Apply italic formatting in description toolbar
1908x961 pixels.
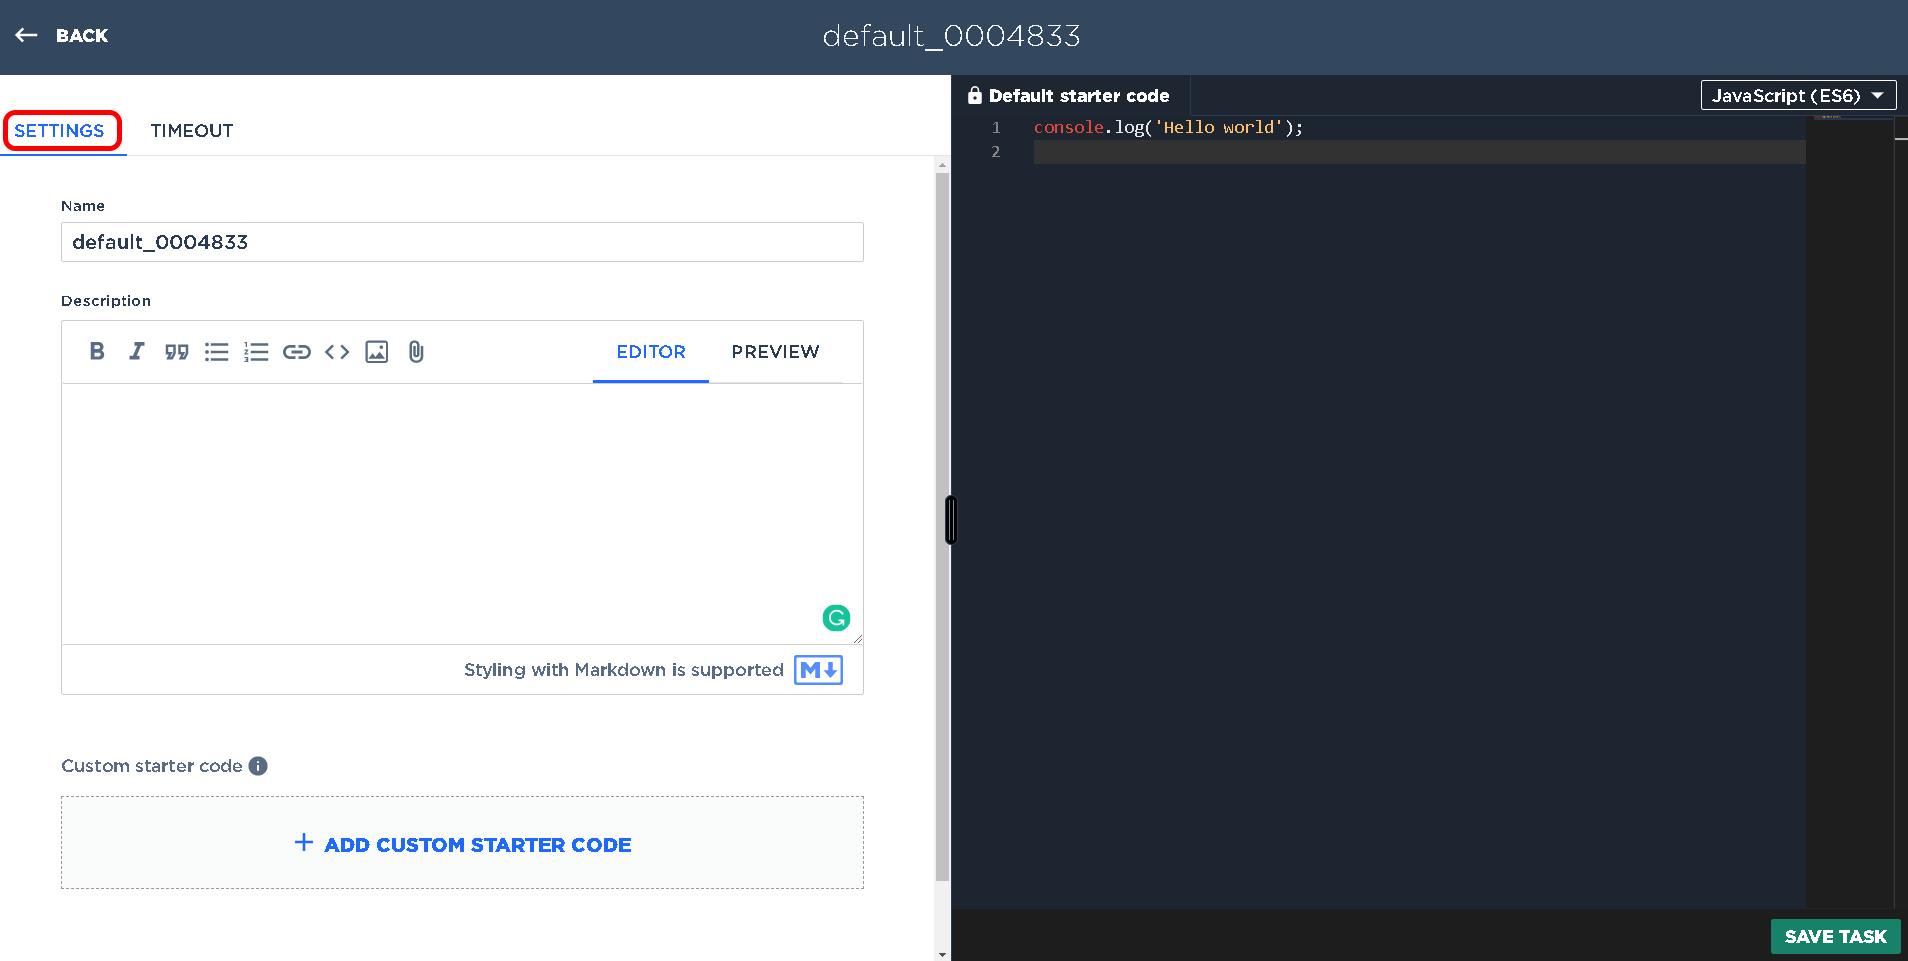137,352
